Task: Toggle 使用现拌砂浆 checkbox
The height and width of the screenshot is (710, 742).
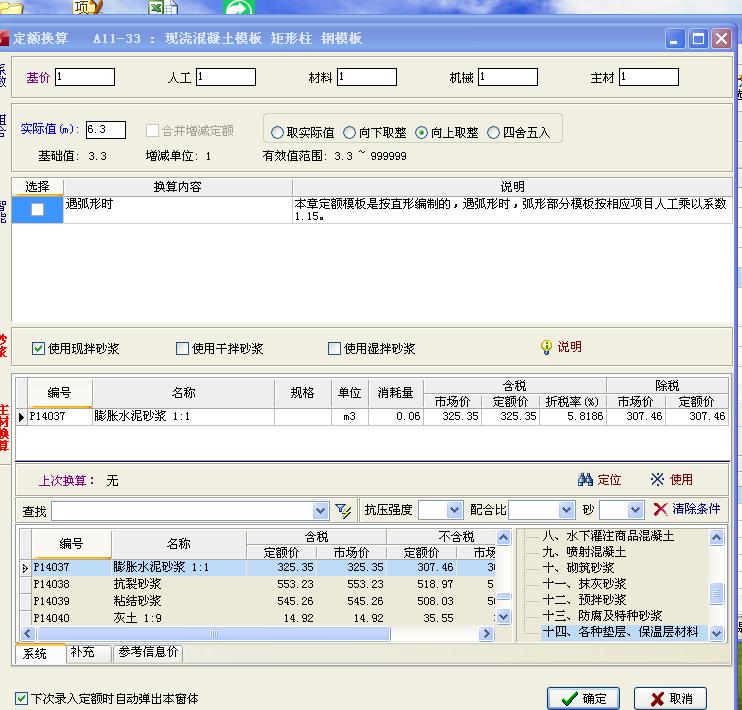Action: point(38,349)
